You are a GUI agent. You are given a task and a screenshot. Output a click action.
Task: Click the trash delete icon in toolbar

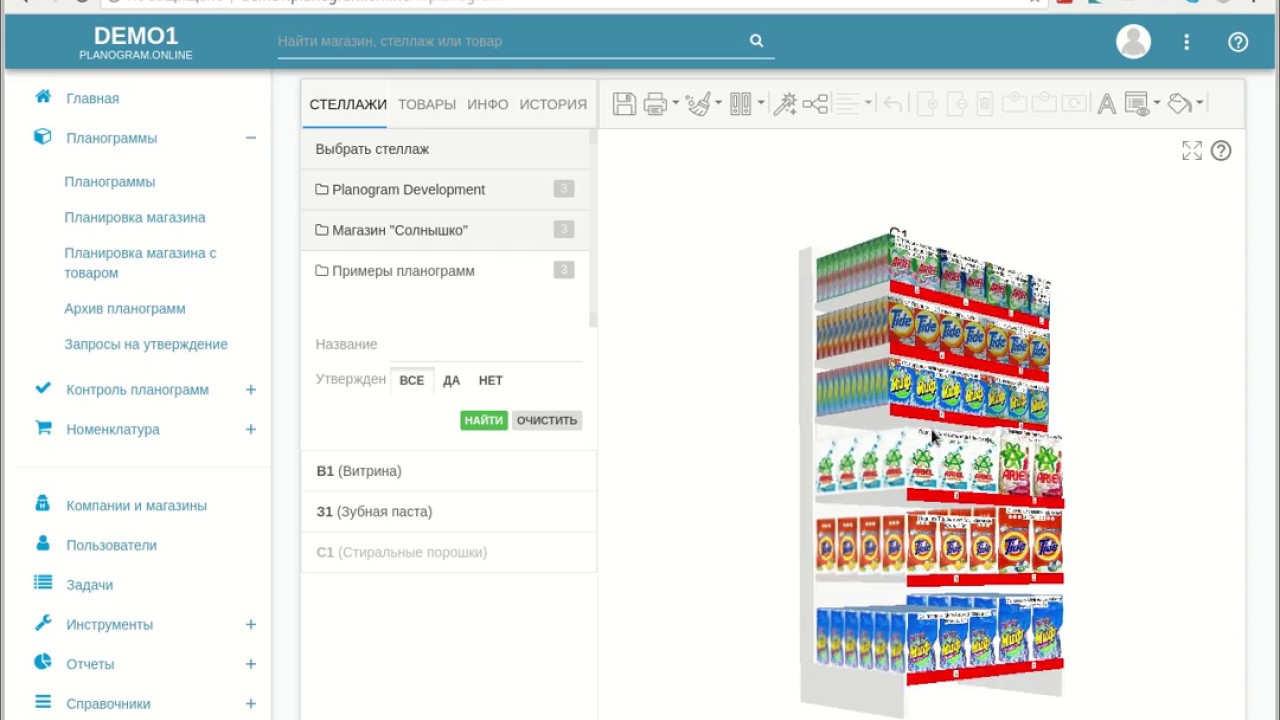[x=984, y=104]
